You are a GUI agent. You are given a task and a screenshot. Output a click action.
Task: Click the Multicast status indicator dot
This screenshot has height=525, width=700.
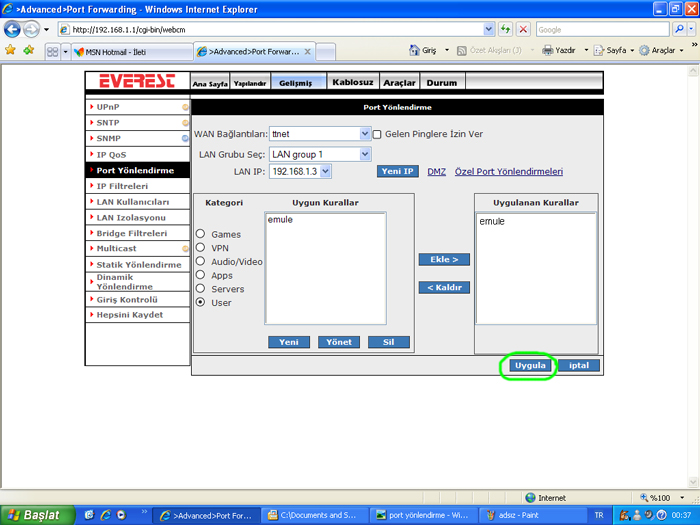pyautogui.click(x=185, y=249)
